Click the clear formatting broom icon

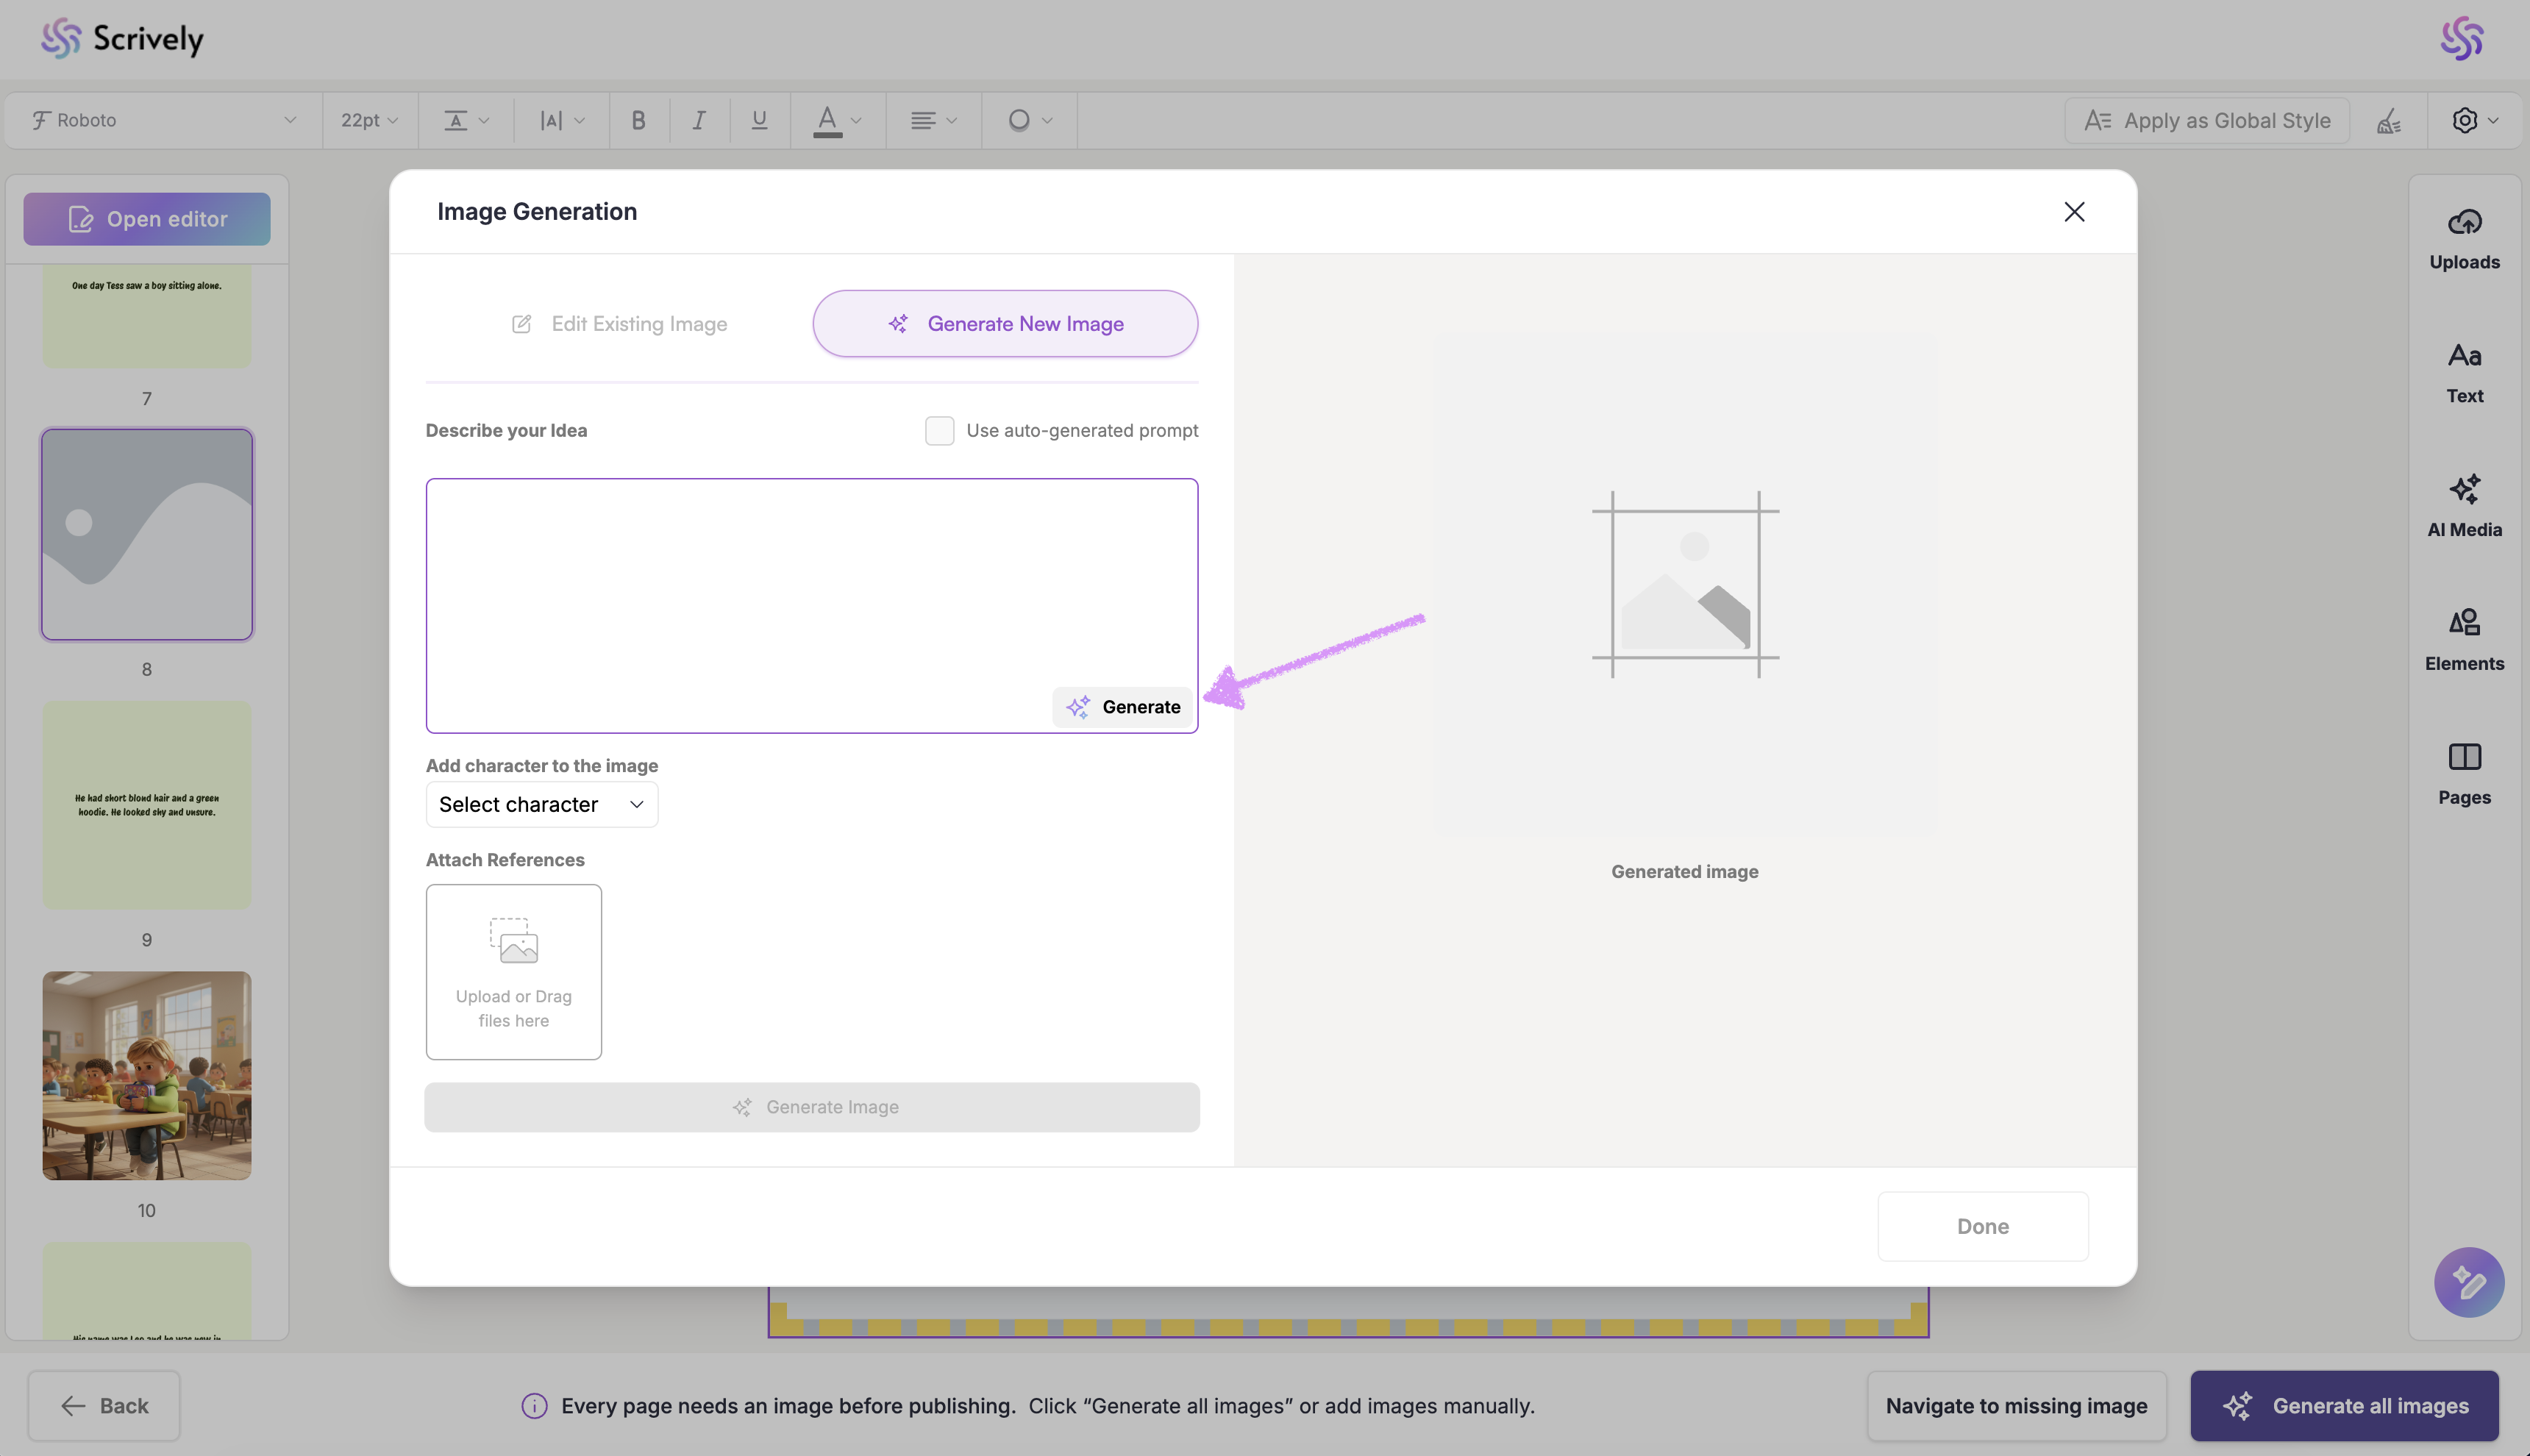coord(2389,121)
